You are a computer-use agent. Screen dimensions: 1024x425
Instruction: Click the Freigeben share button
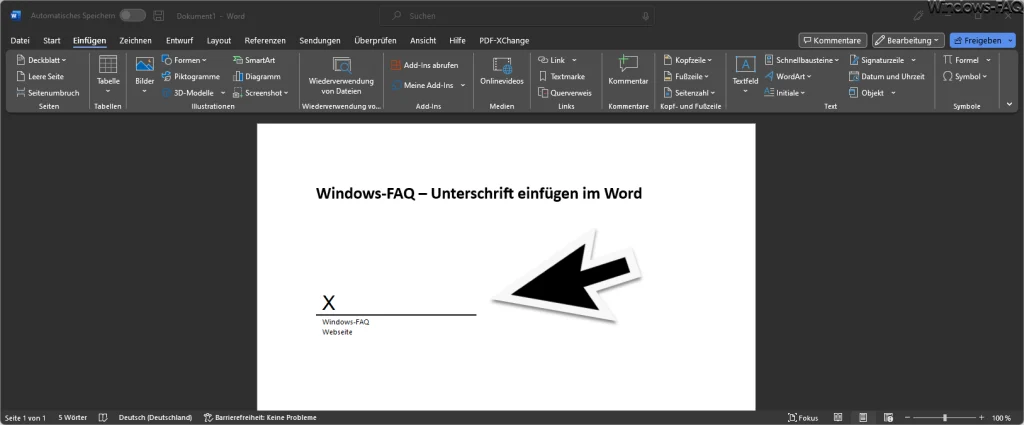977,40
